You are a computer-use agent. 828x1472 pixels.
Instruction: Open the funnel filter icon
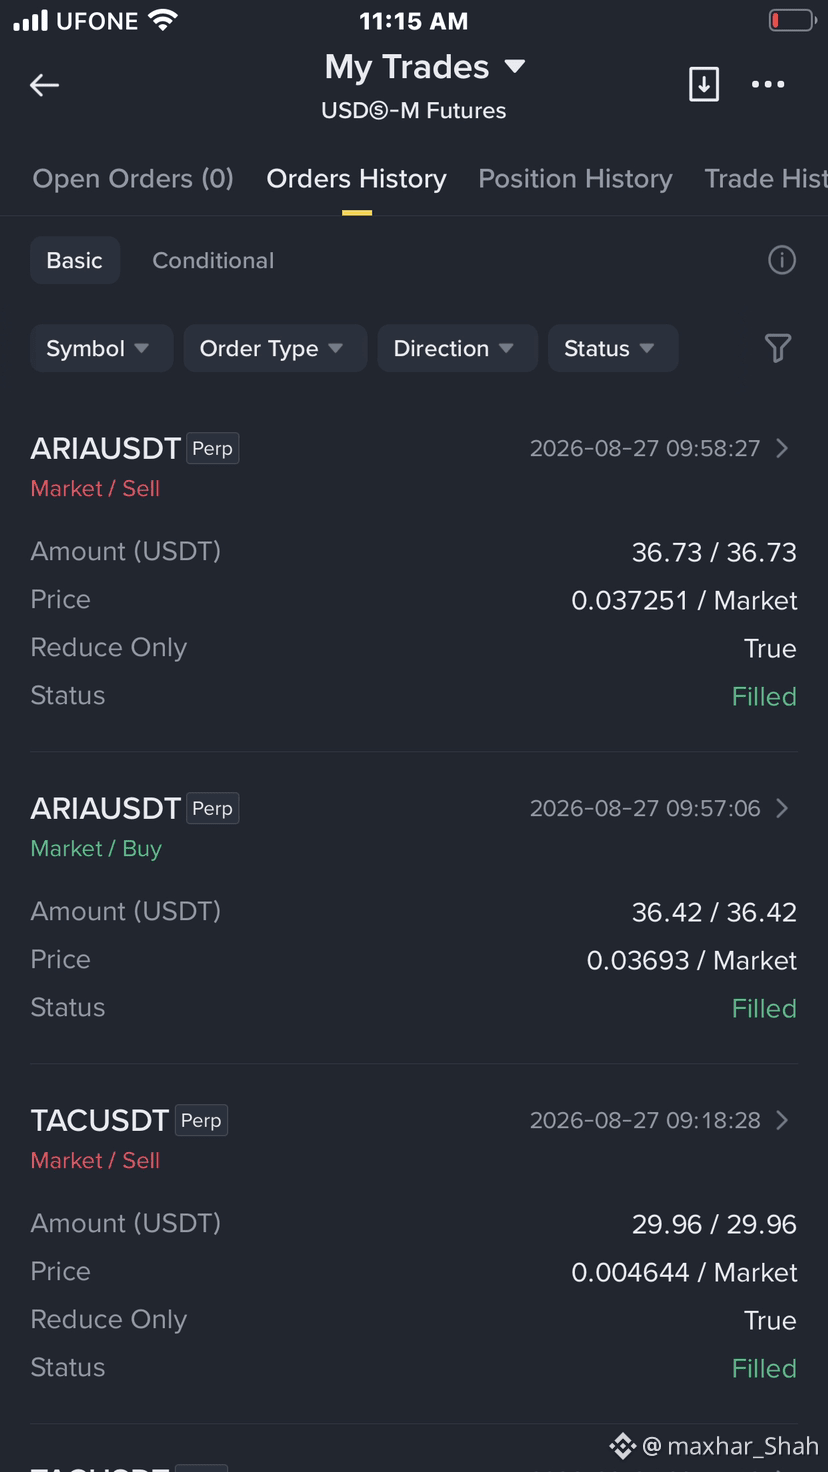coord(778,348)
